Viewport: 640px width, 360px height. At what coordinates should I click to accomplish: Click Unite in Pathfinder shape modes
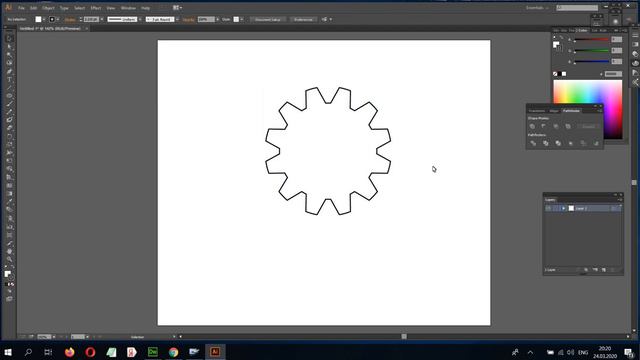pos(532,127)
